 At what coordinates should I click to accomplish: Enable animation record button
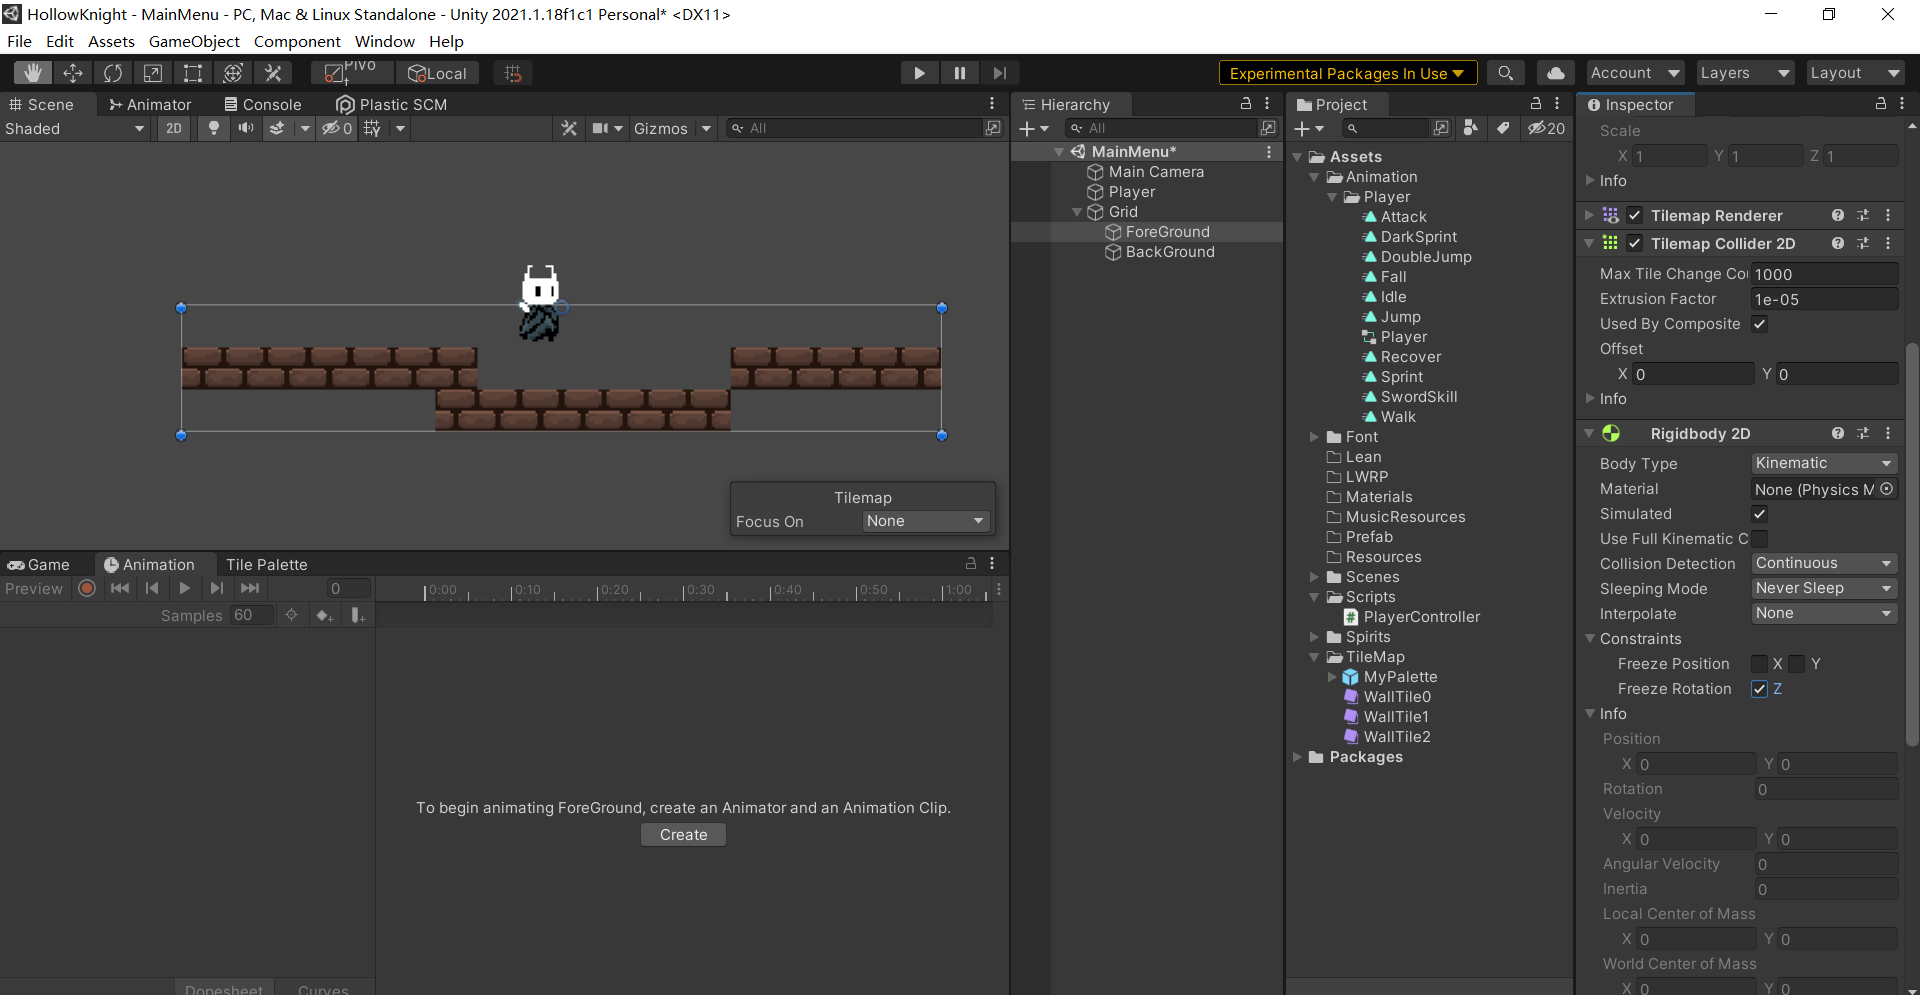pos(87,588)
